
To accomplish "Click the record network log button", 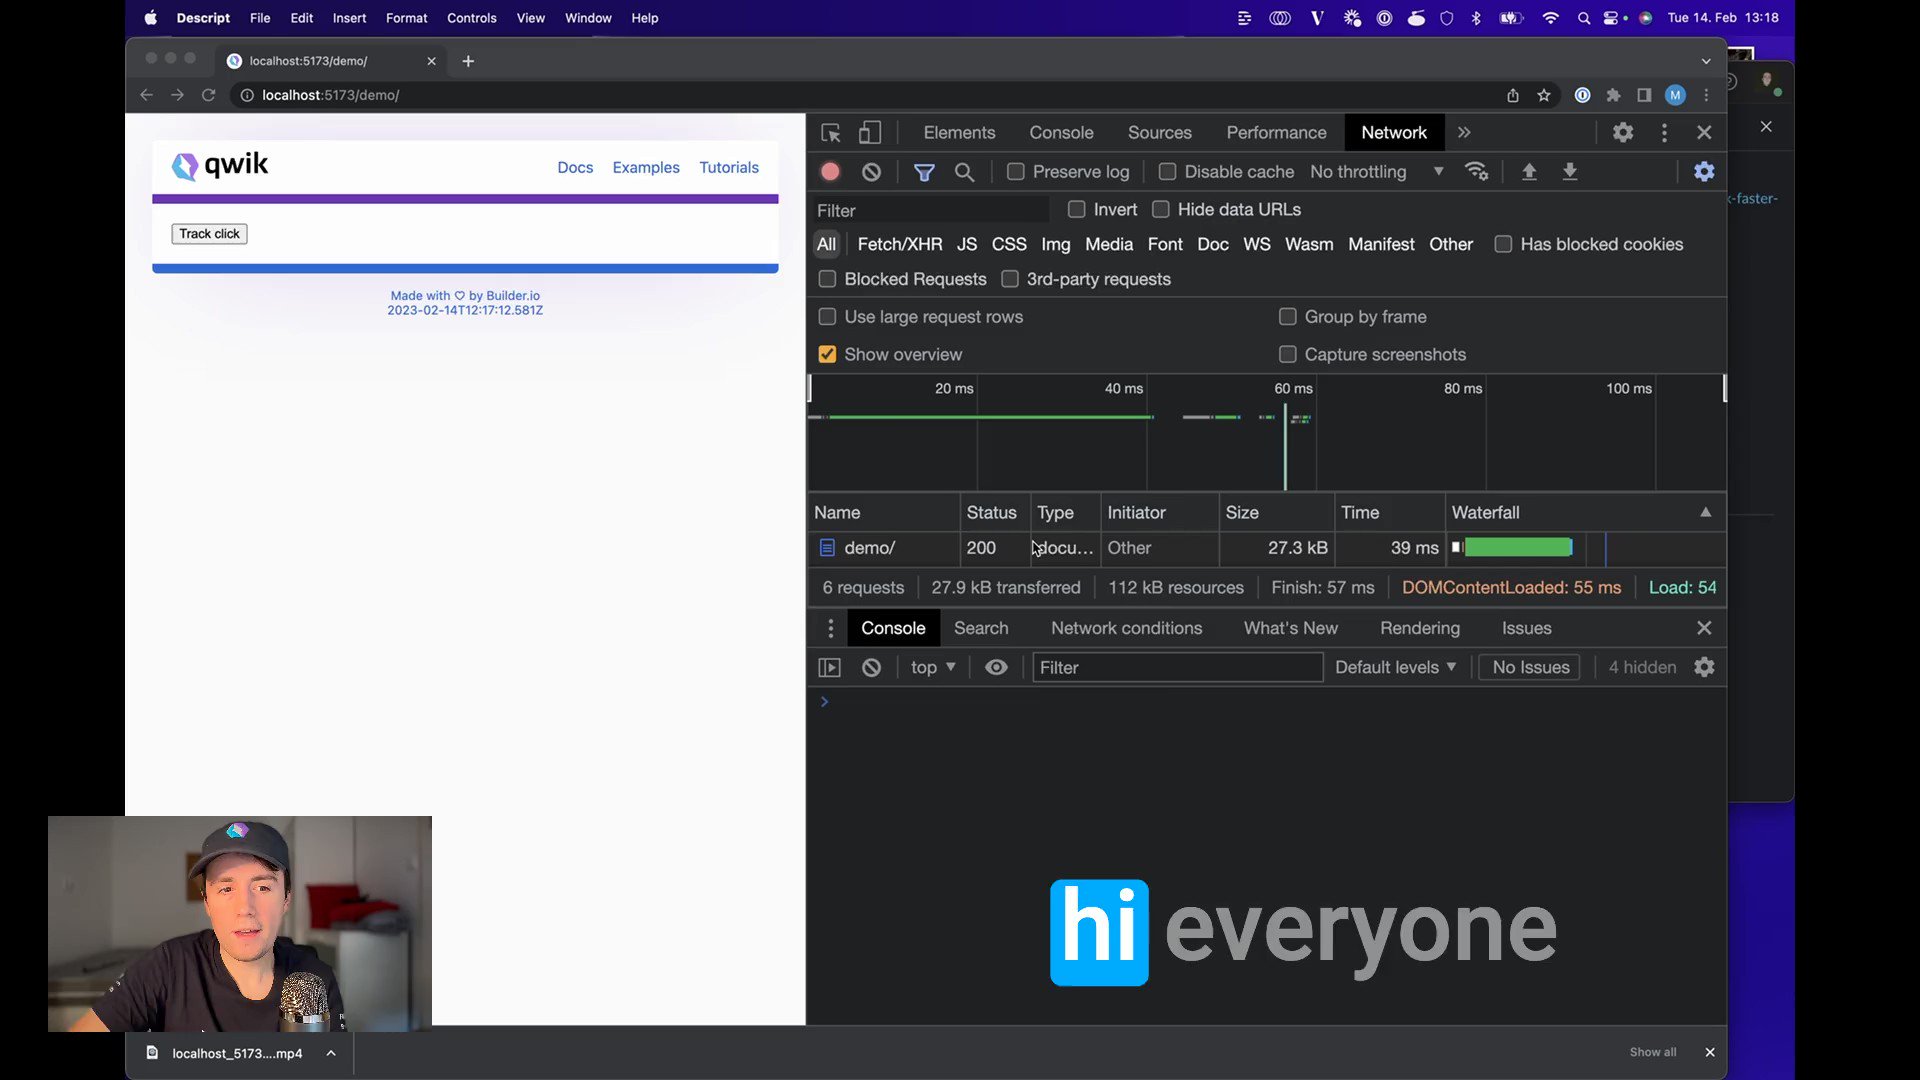I will (x=830, y=172).
